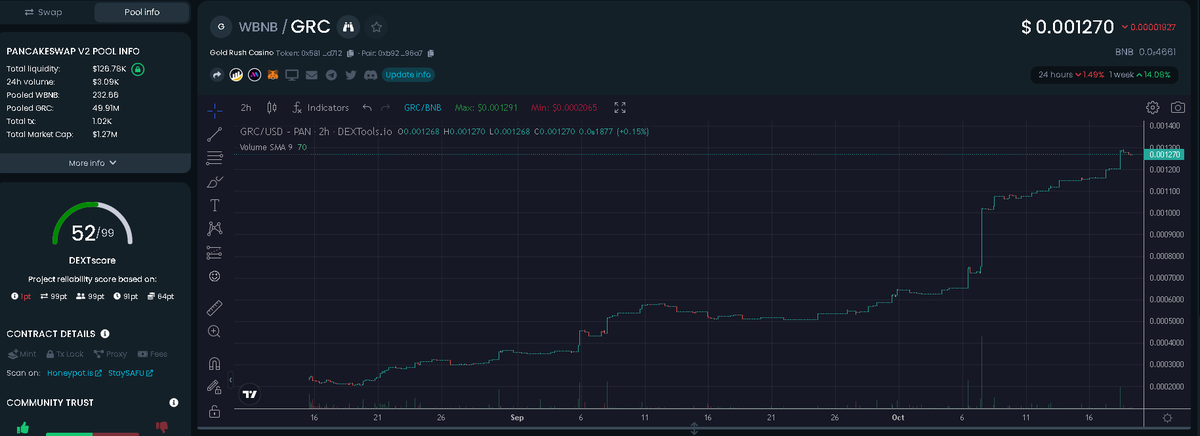Open the Indicators menu
Screen dimensions: 1200x436
point(321,107)
